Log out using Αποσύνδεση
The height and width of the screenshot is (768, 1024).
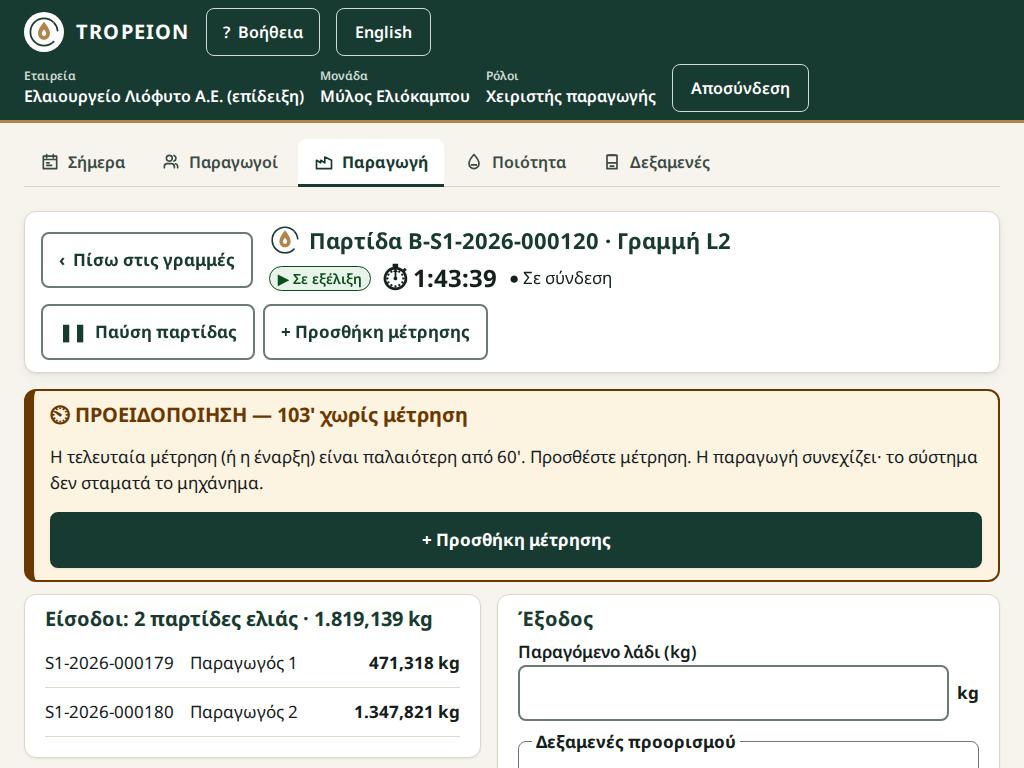pyautogui.click(x=740, y=88)
